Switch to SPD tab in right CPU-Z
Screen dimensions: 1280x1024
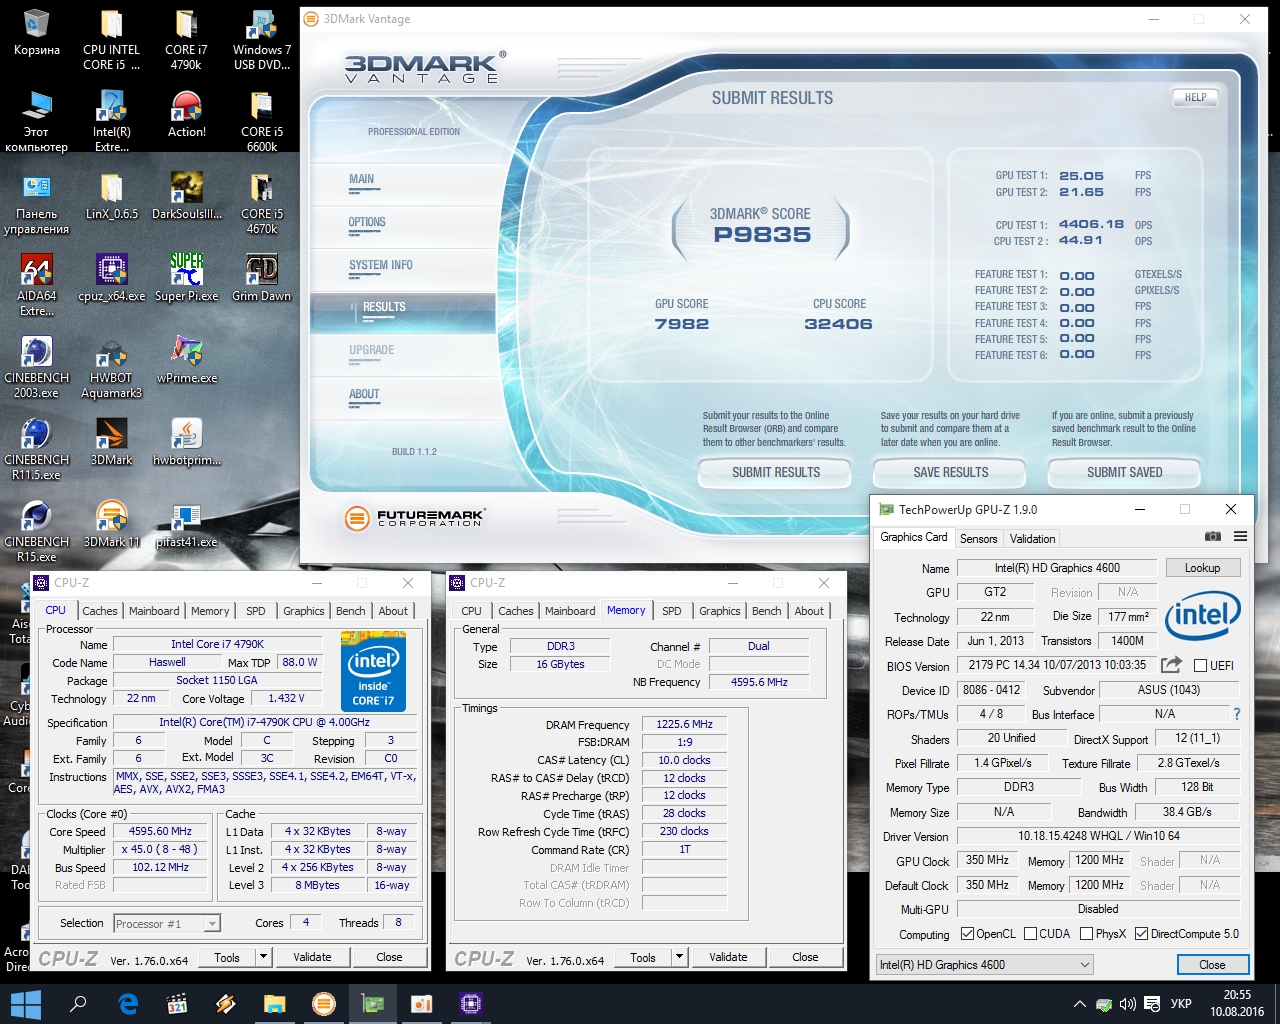[672, 611]
